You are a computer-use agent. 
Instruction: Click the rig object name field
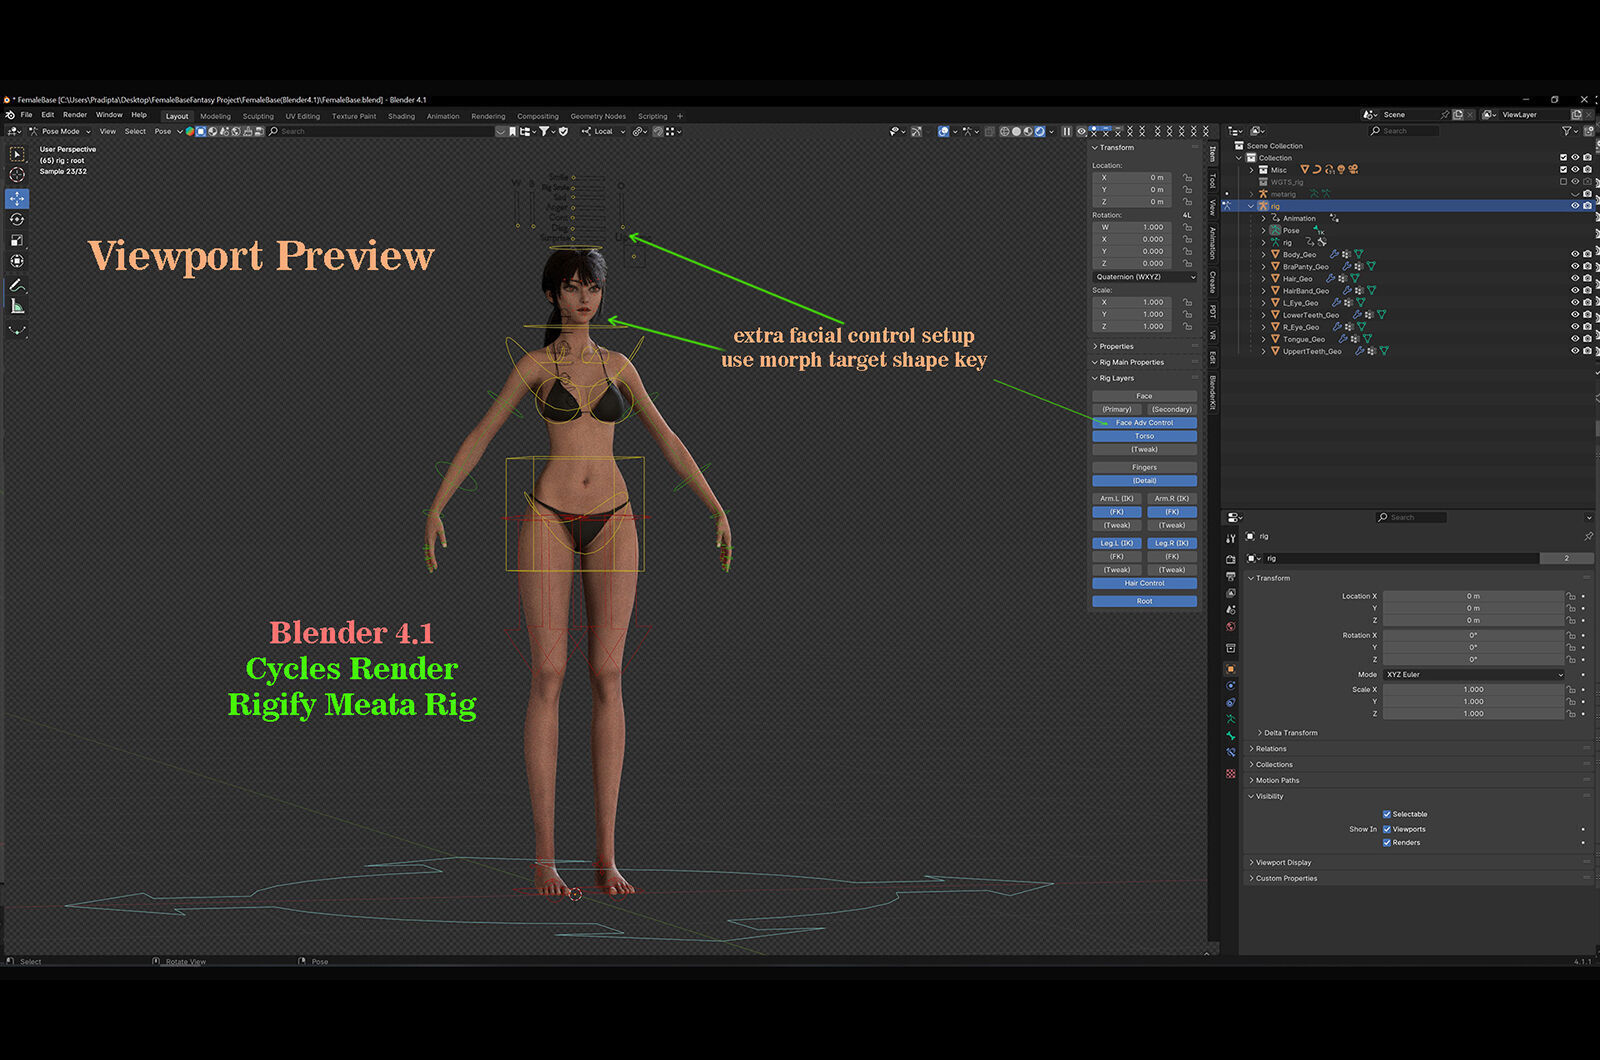(1401, 559)
